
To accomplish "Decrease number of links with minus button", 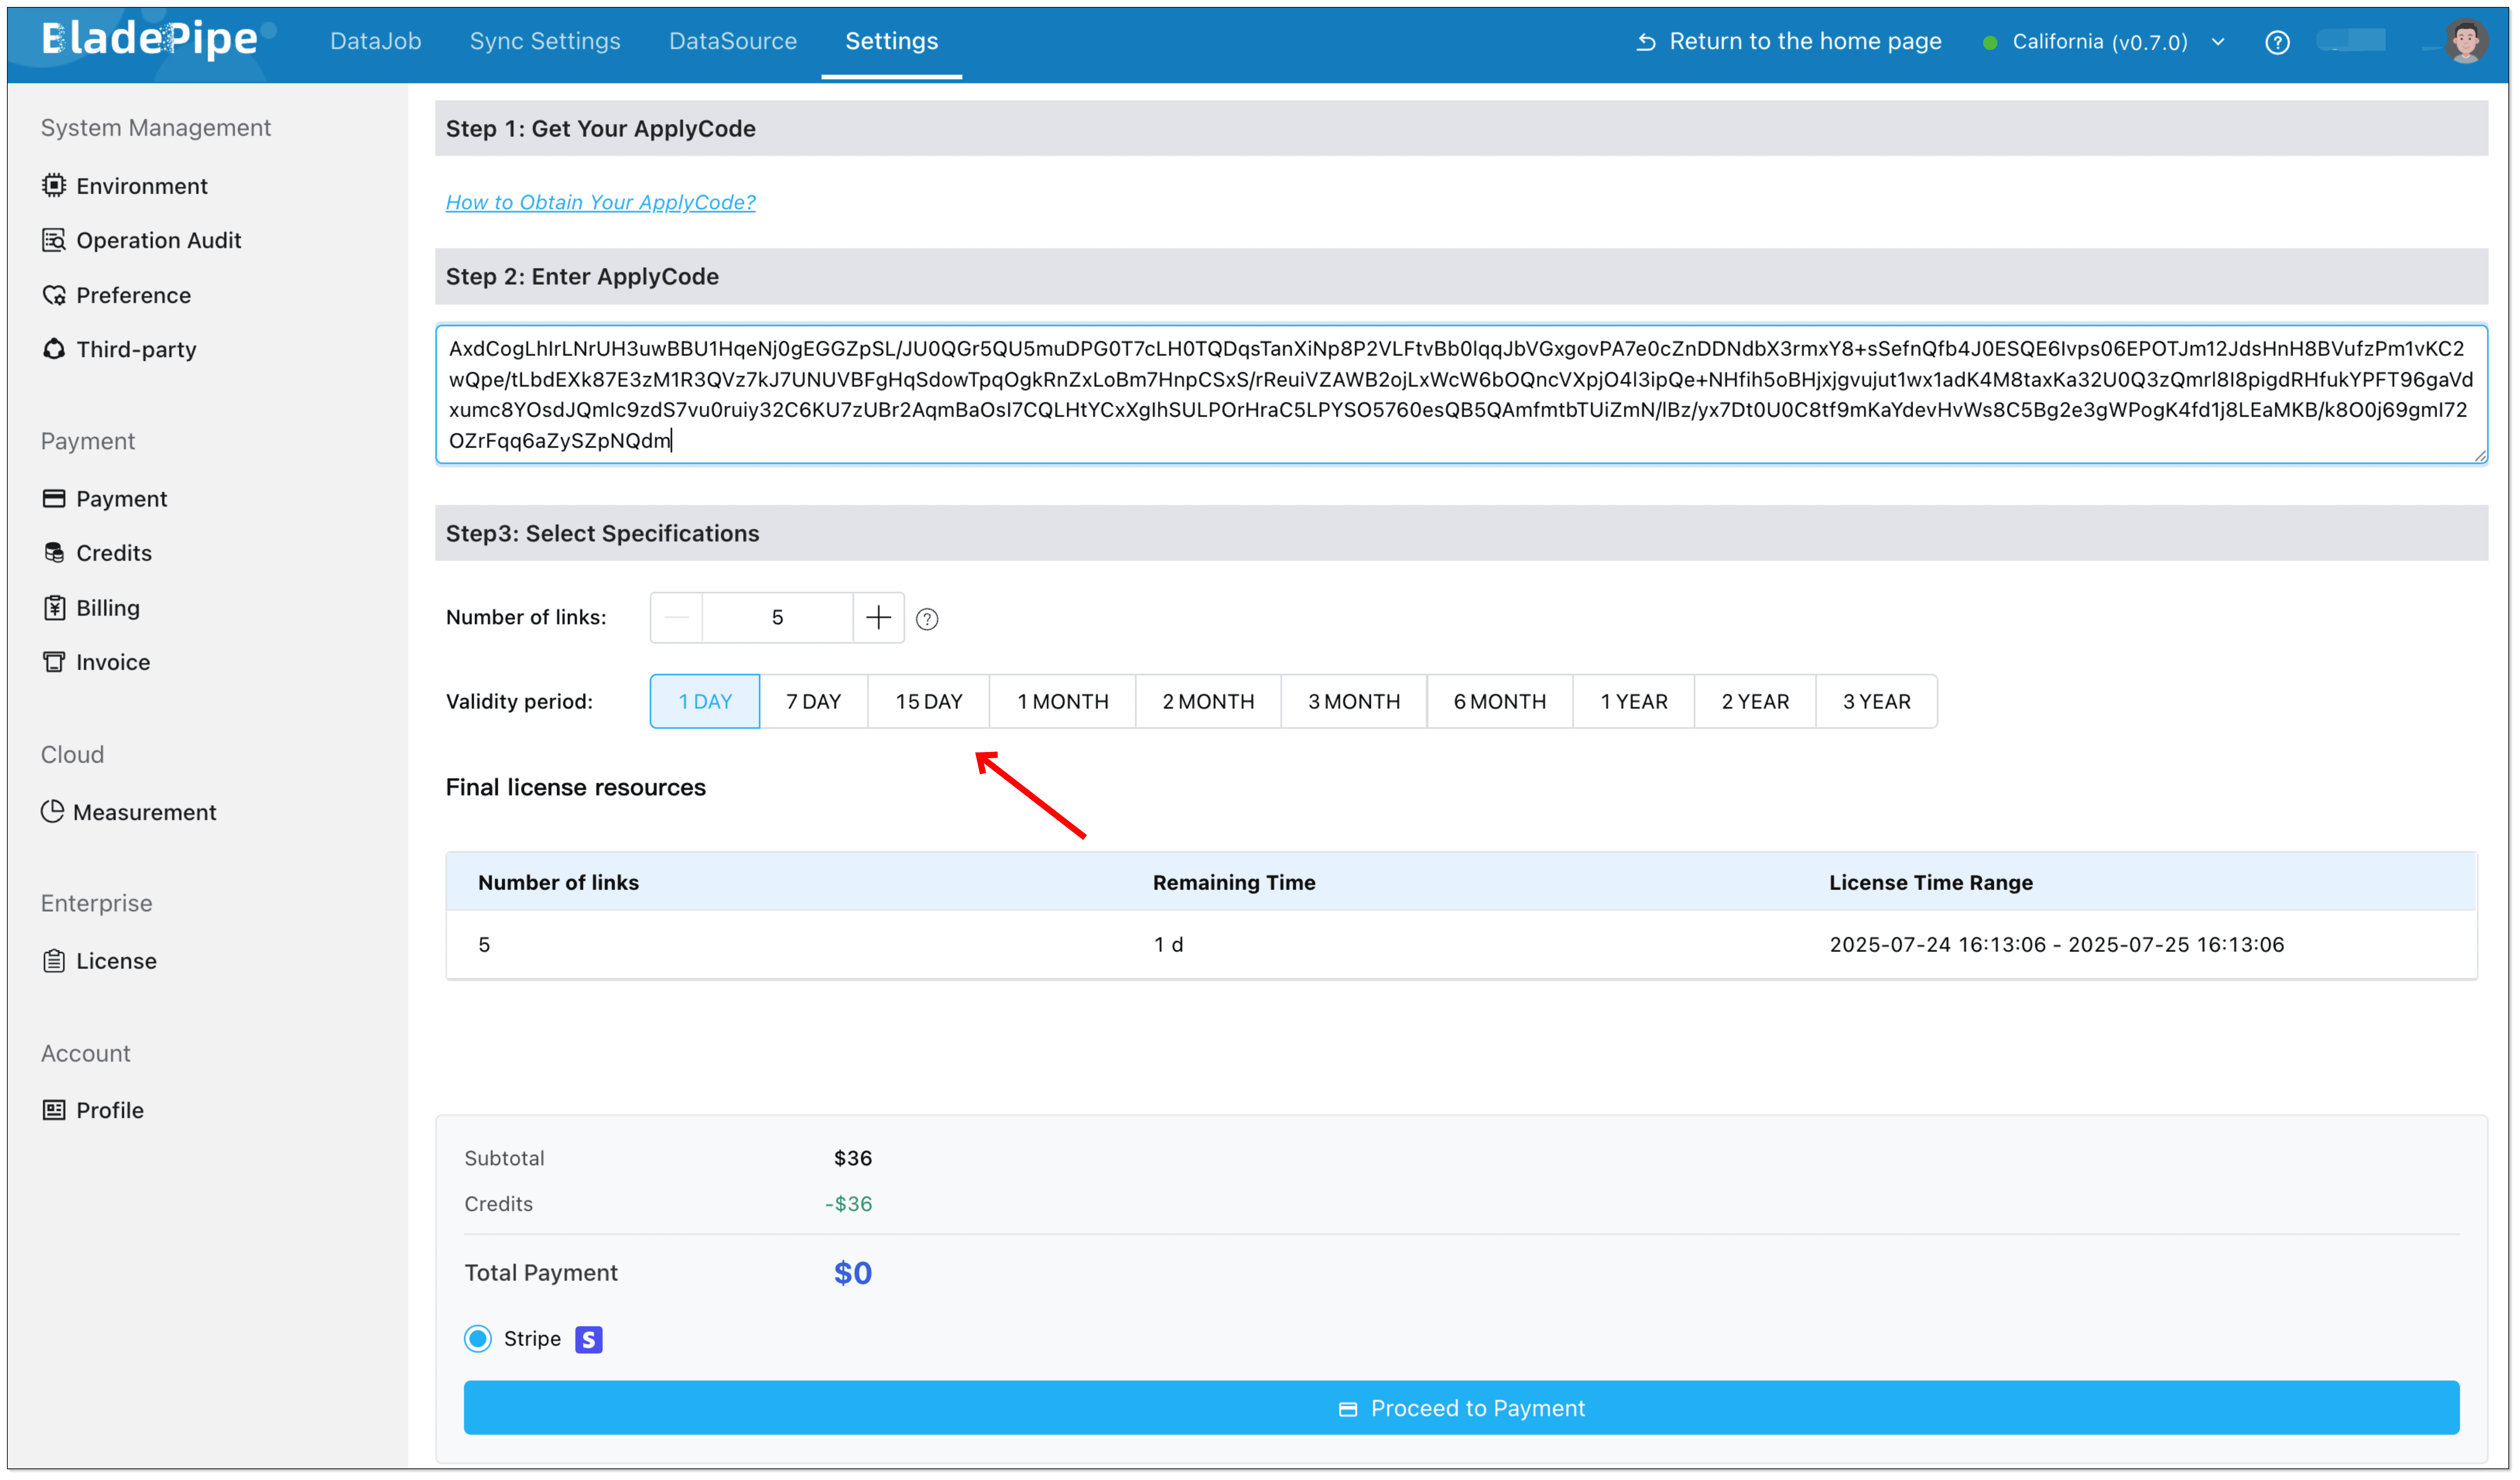I will pyautogui.click(x=677, y=617).
